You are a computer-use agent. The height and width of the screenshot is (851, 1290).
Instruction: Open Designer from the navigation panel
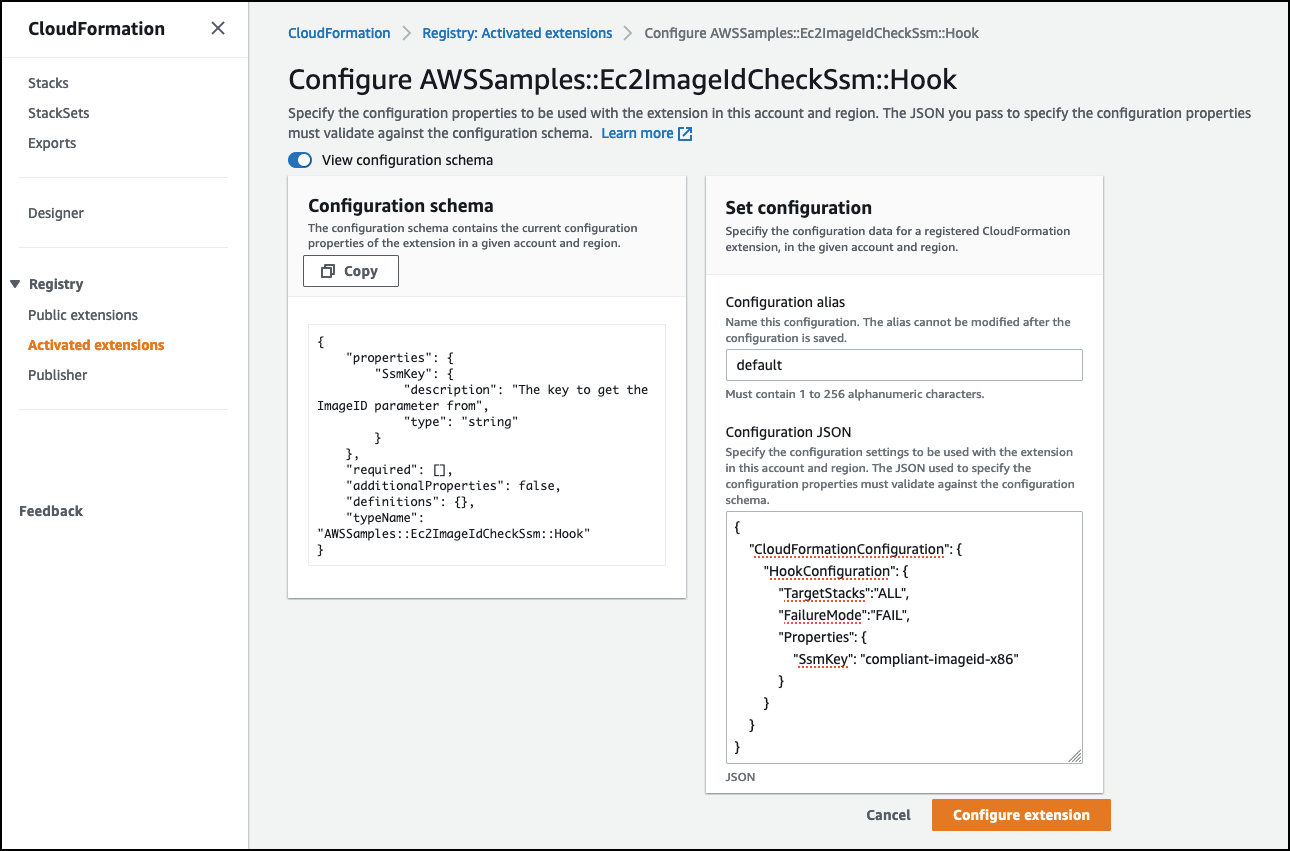[x=55, y=212]
